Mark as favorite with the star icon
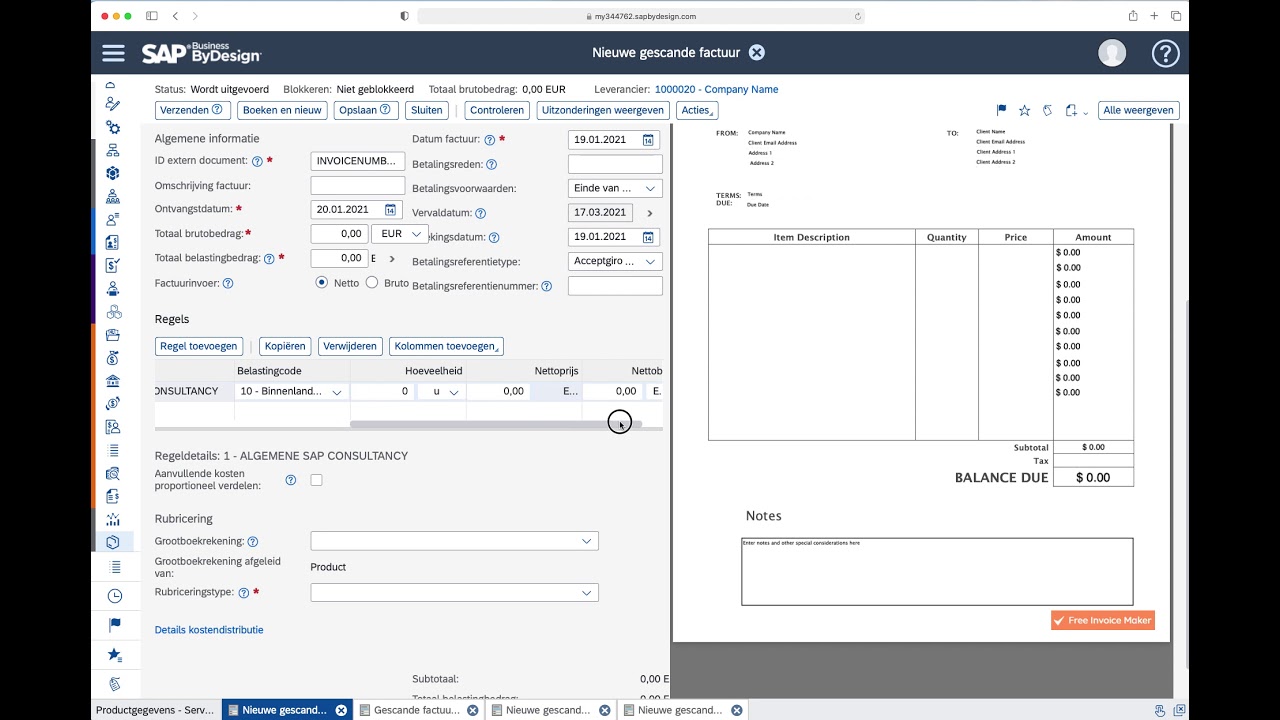 click(1024, 110)
